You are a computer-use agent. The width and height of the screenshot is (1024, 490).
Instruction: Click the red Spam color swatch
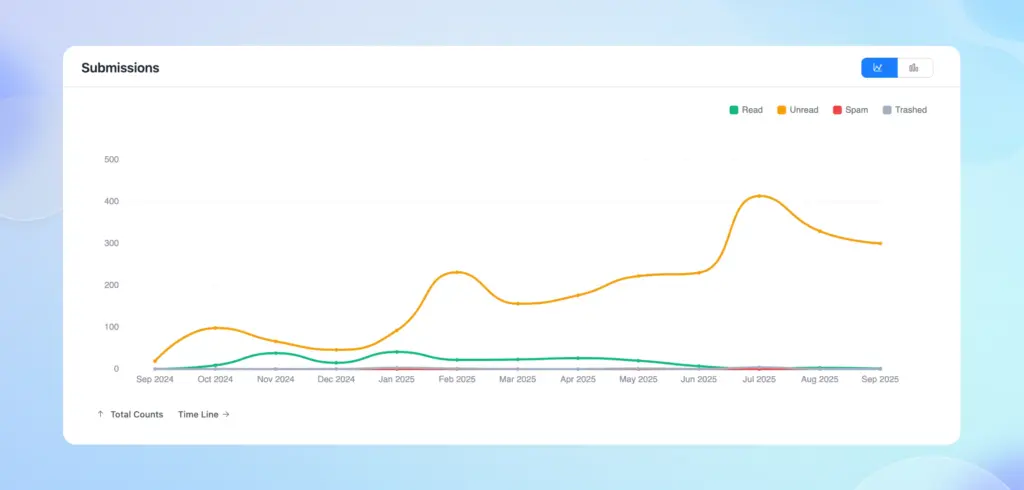click(x=837, y=110)
